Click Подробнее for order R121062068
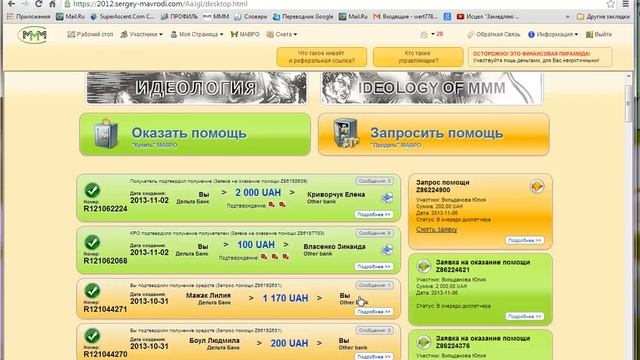 click(x=373, y=267)
